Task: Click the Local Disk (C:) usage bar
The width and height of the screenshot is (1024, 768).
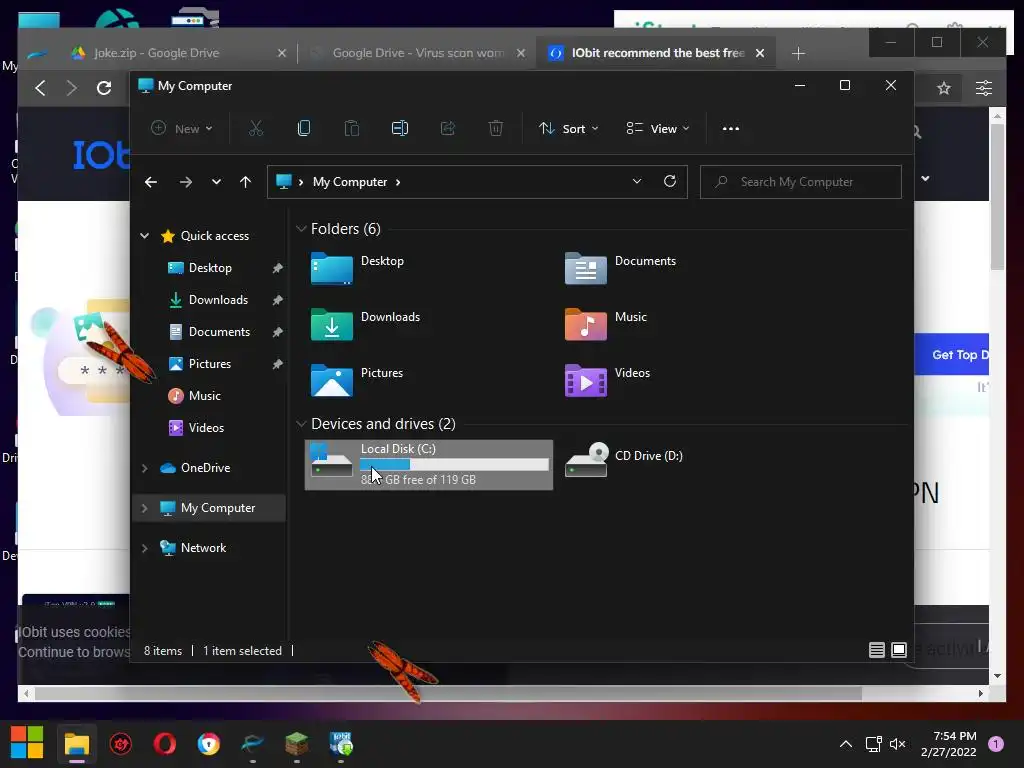Action: coord(454,464)
